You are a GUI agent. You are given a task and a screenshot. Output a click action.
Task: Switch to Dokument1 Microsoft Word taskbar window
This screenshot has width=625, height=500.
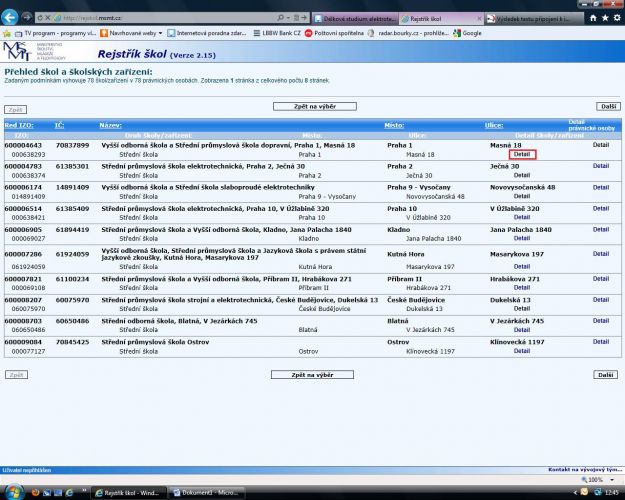click(x=207, y=493)
